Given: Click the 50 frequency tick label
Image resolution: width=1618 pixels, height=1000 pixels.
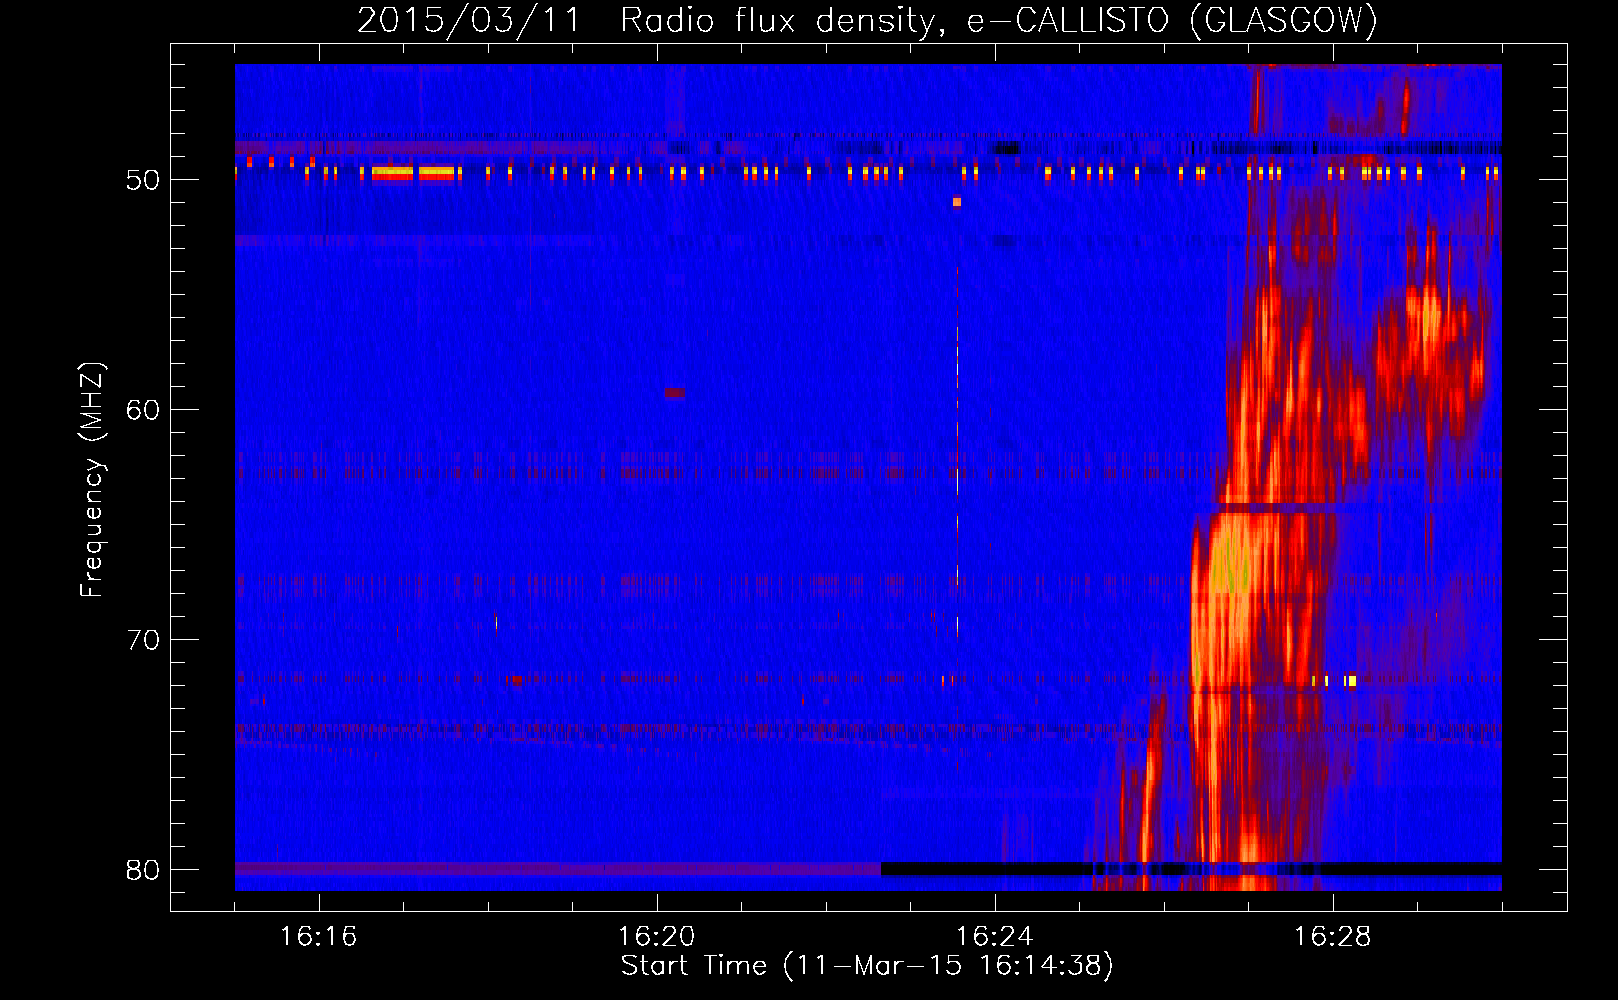Looking at the screenshot, I should coord(143,180).
